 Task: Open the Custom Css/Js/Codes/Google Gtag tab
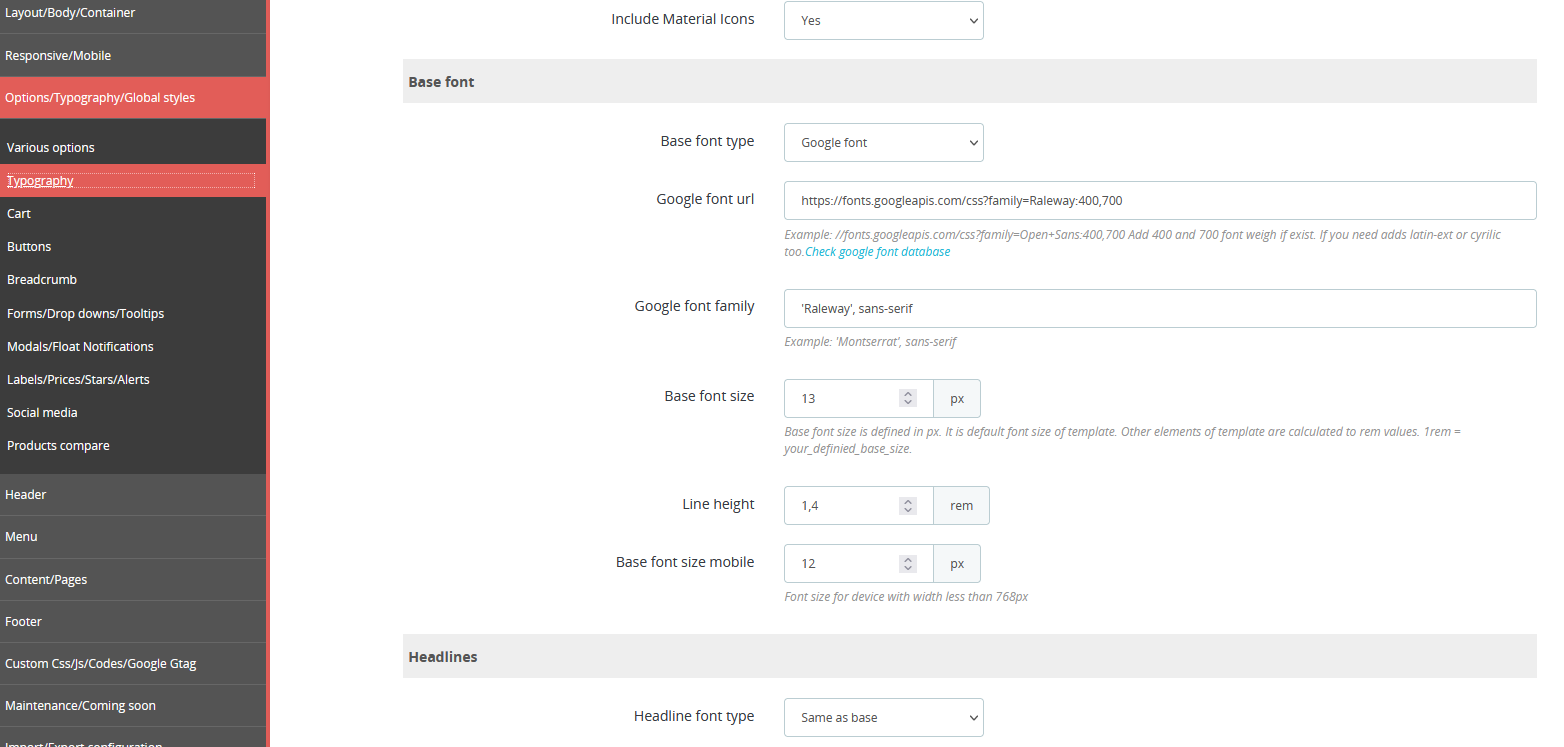(101, 663)
